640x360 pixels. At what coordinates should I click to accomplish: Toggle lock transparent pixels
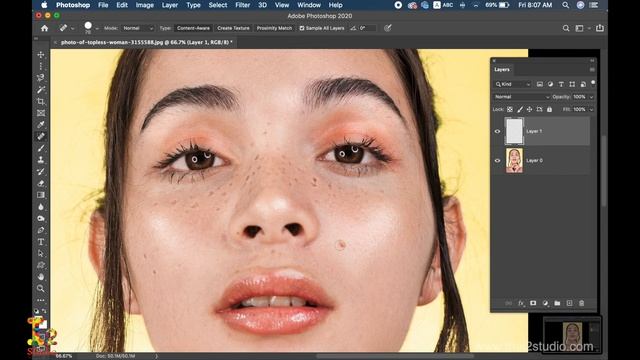tap(510, 109)
